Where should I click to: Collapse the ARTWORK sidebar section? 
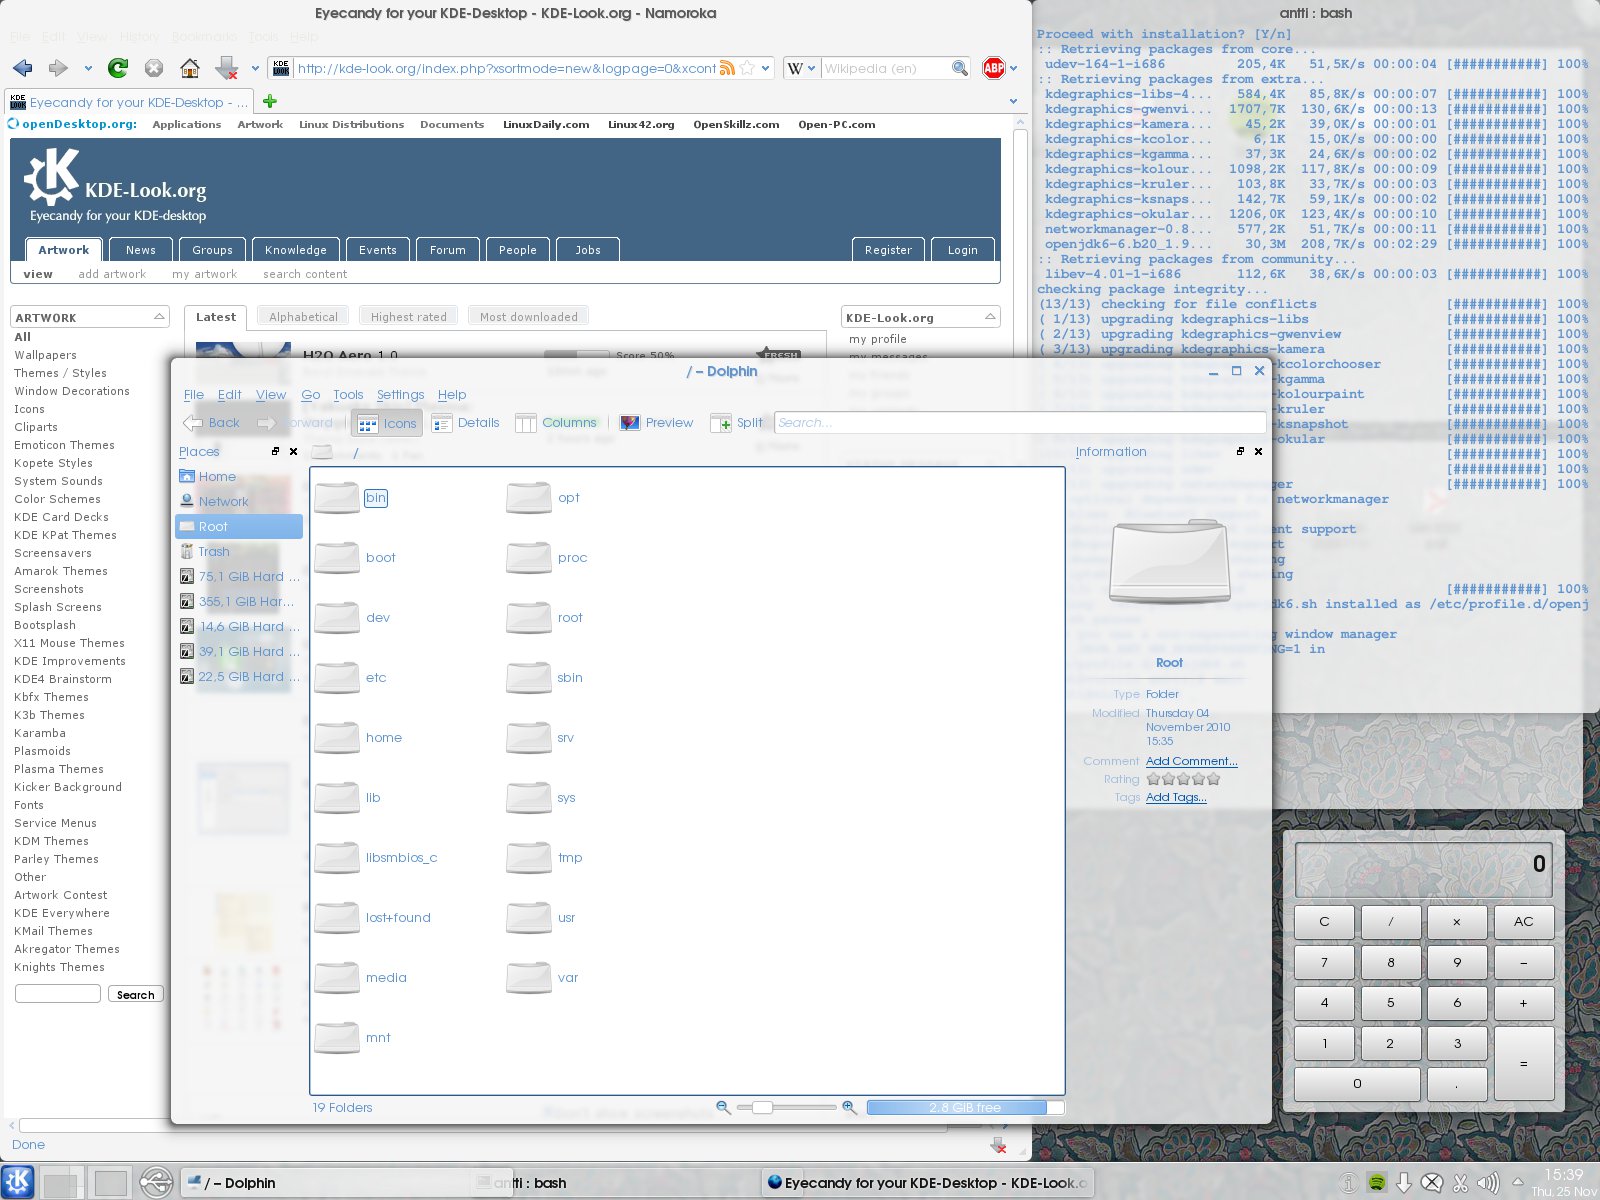[159, 316]
